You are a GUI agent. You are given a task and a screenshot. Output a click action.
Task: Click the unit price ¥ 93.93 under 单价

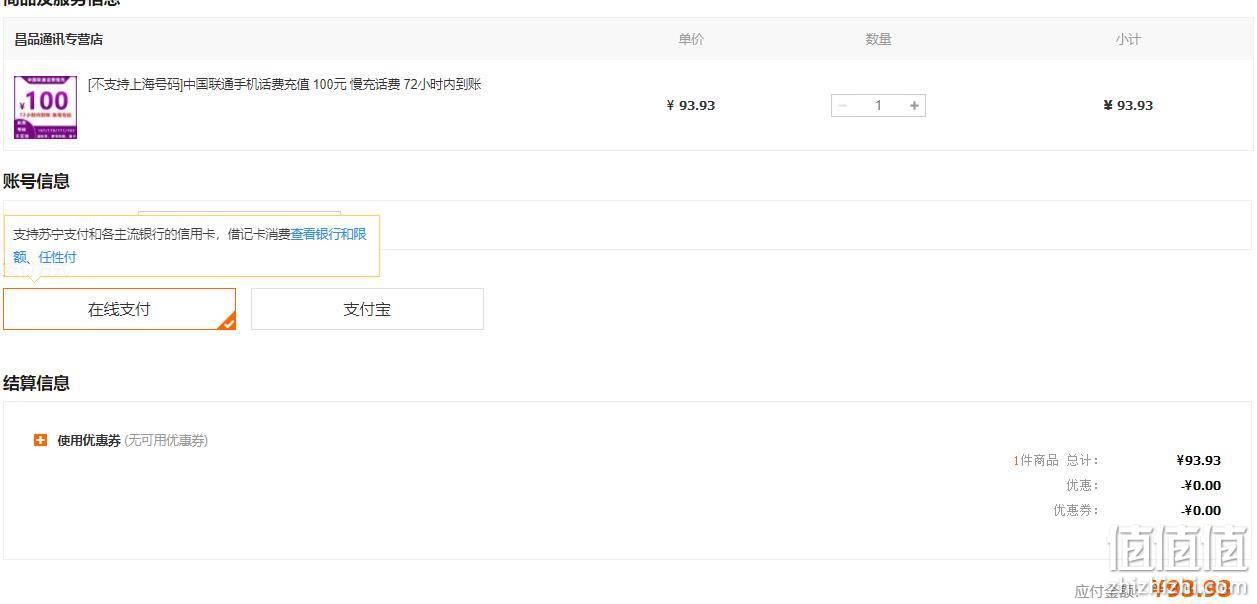pyautogui.click(x=691, y=105)
